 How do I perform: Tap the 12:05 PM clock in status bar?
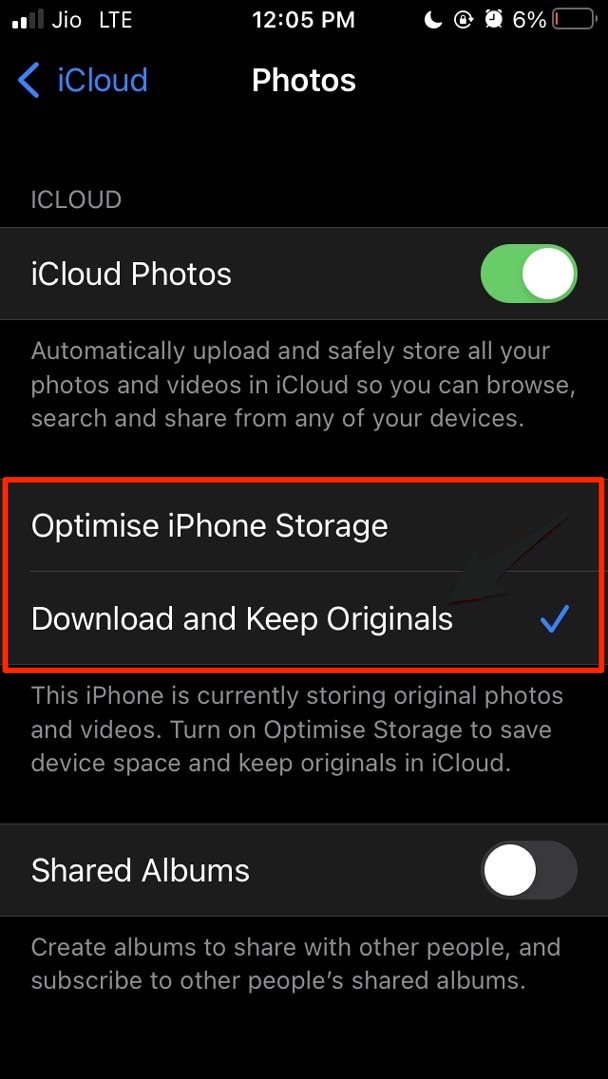pos(303,20)
